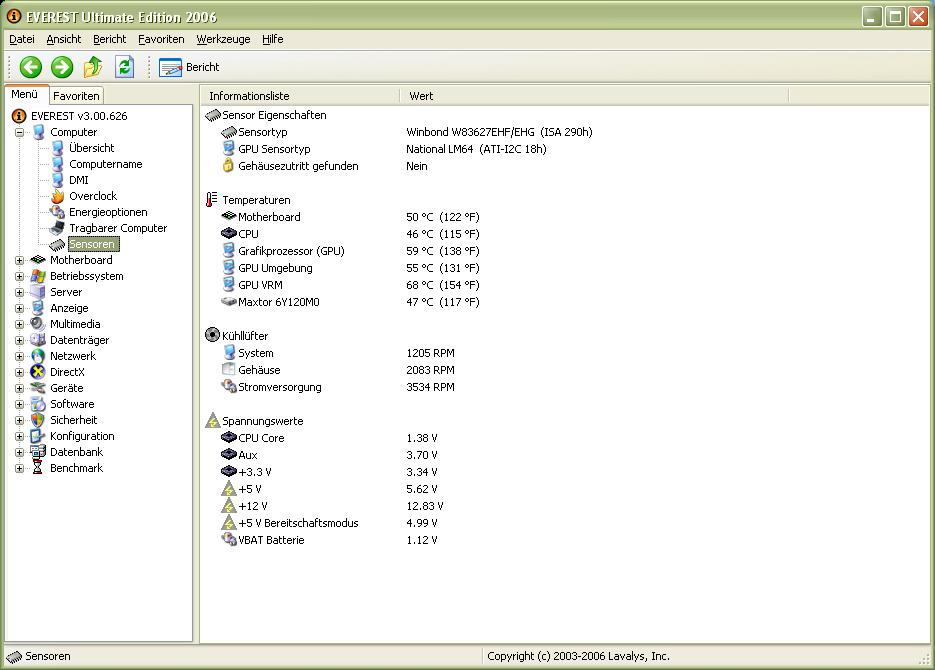Image resolution: width=935 pixels, height=670 pixels.
Task: Click the Sicherheit shield icon
Action: pos(38,420)
